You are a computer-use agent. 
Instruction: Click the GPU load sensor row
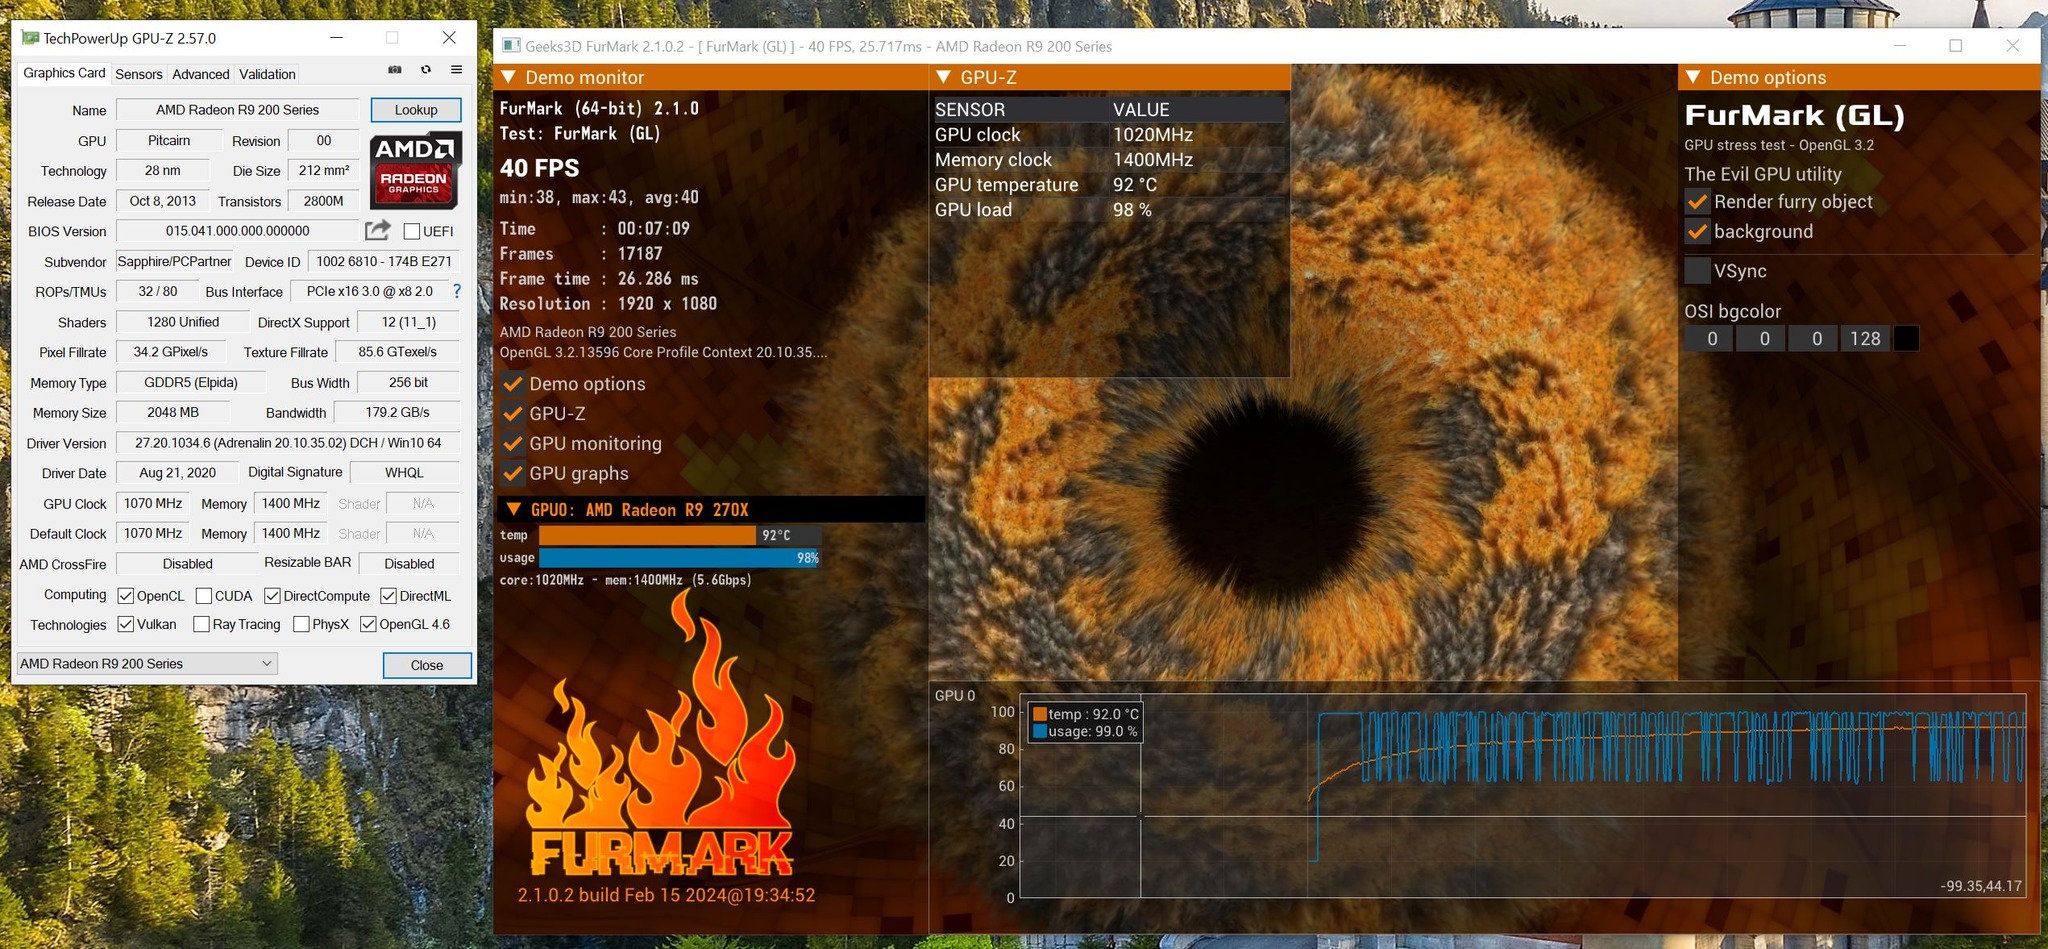coord(1109,210)
